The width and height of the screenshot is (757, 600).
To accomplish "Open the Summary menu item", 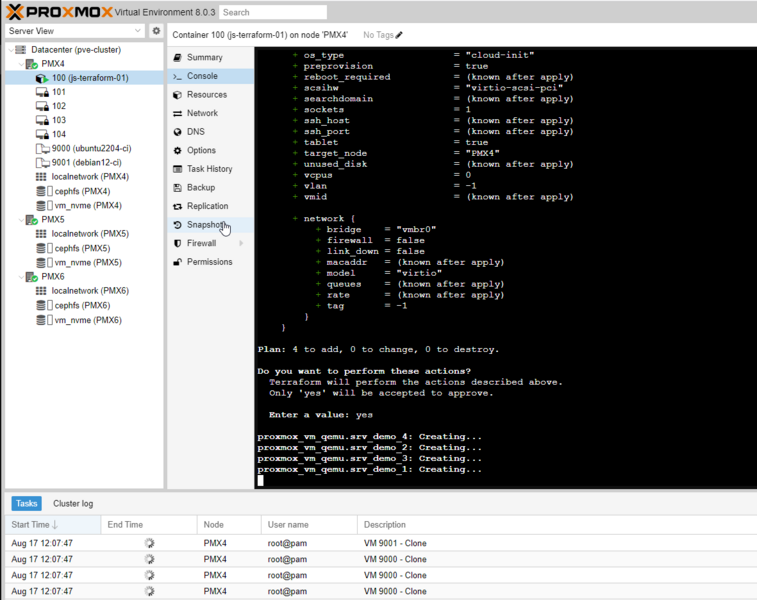I will click(210, 57).
